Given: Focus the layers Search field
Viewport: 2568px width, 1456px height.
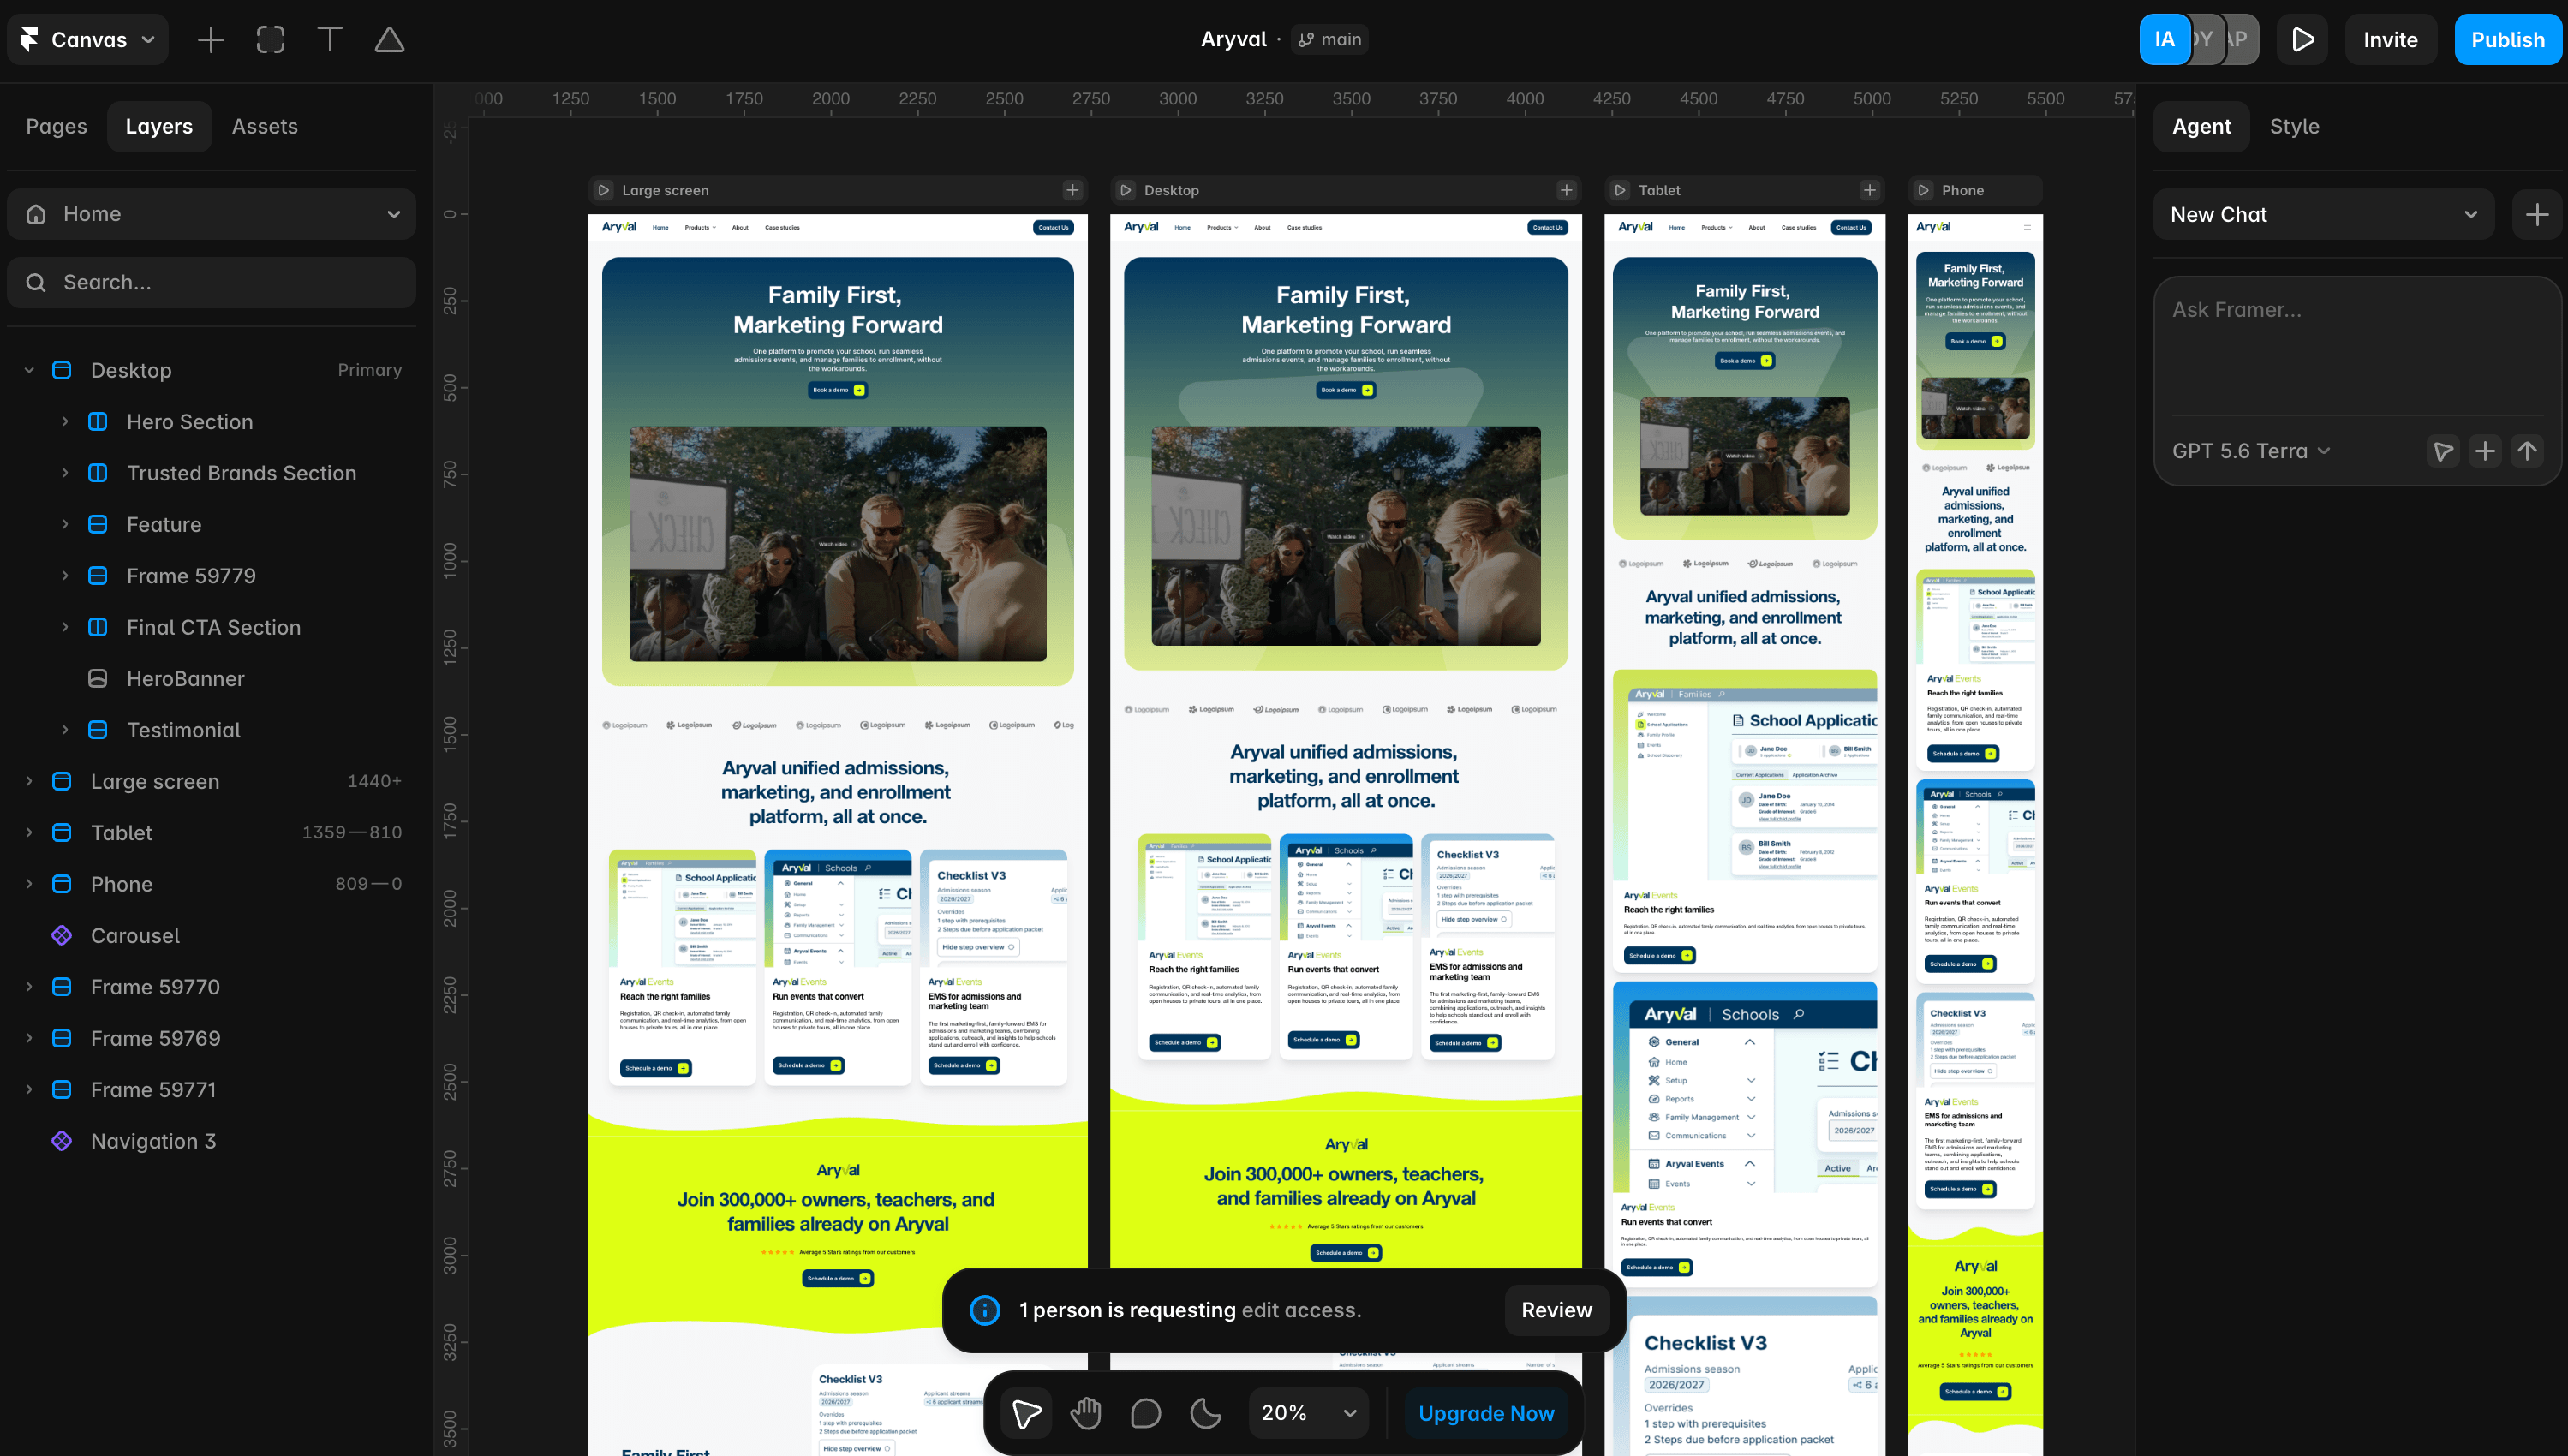Looking at the screenshot, I should [x=212, y=283].
